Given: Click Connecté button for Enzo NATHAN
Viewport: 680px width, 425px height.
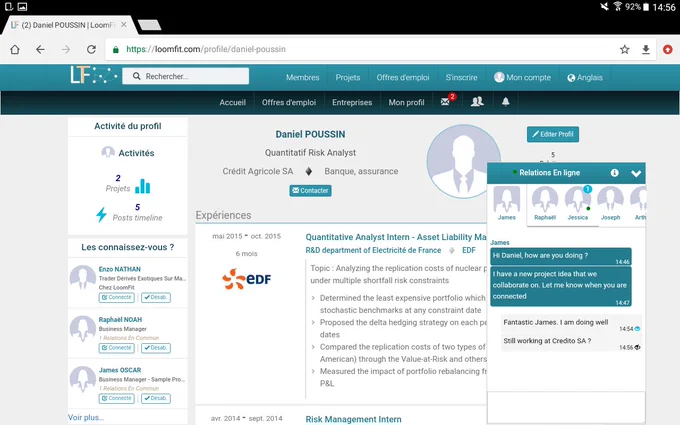Looking at the screenshot, I should 117,298.
